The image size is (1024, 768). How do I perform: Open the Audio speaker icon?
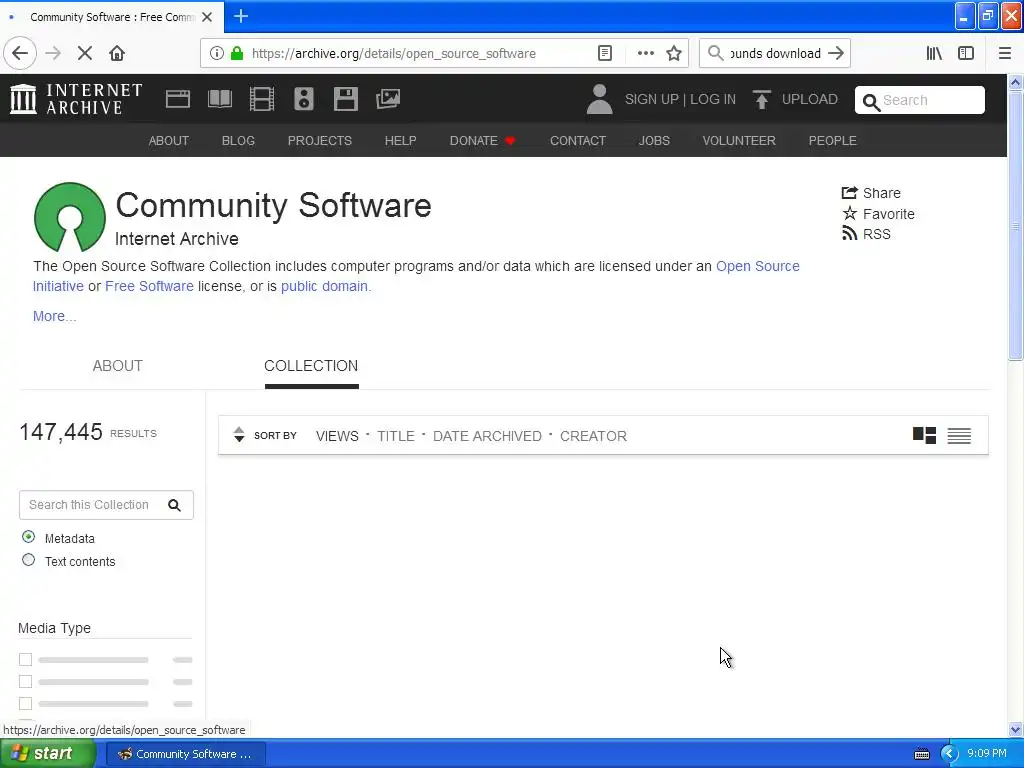[304, 99]
